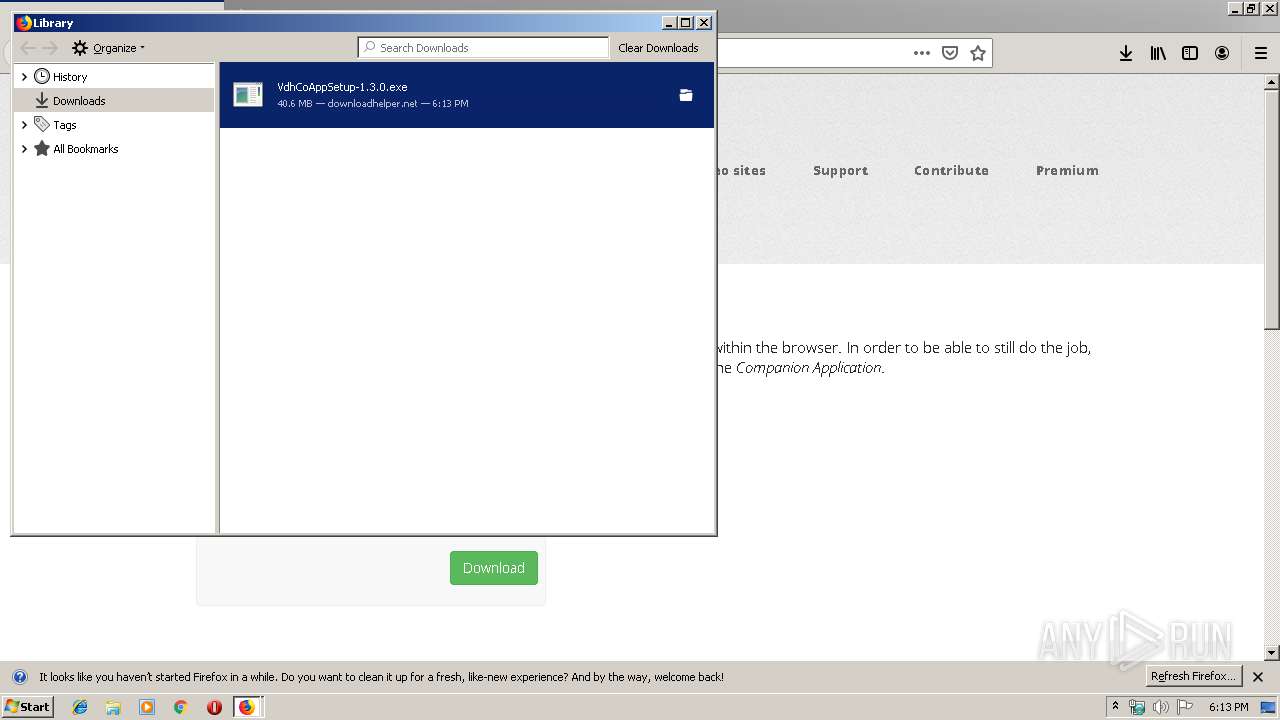Focus the Search Downloads field
The height and width of the screenshot is (720, 1280).
click(x=483, y=47)
